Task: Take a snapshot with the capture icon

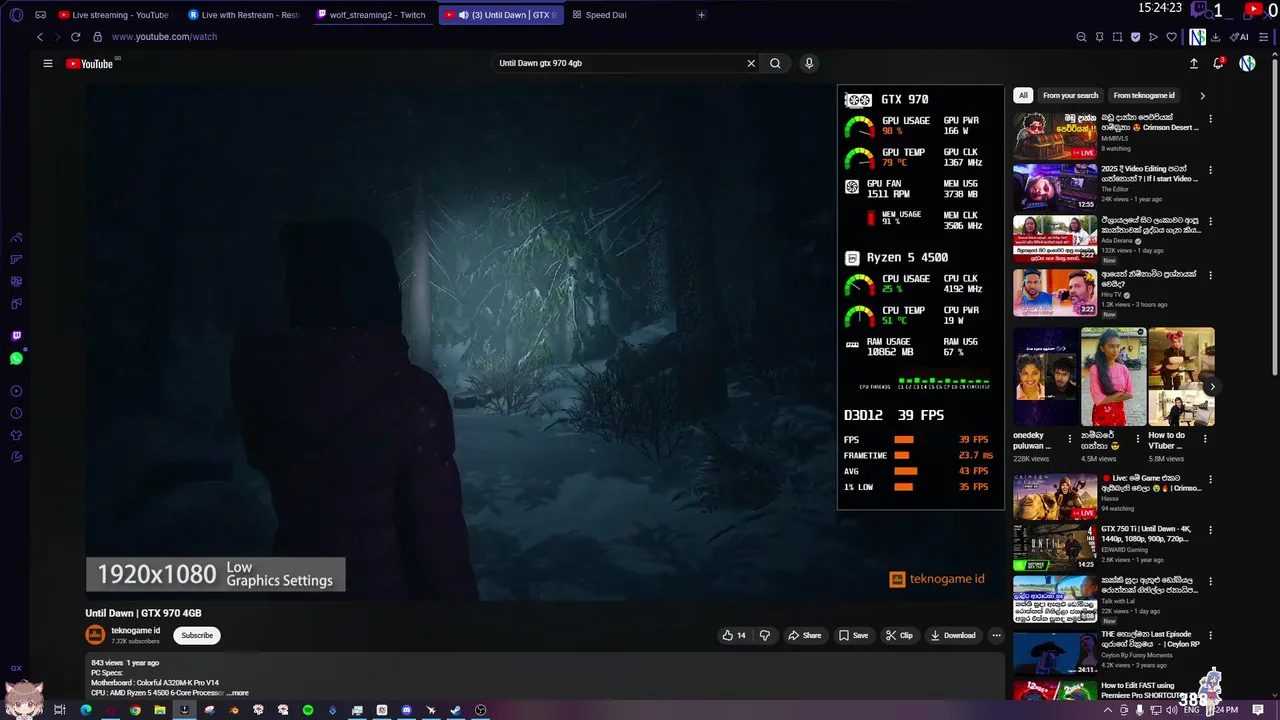Action: pos(1117,37)
